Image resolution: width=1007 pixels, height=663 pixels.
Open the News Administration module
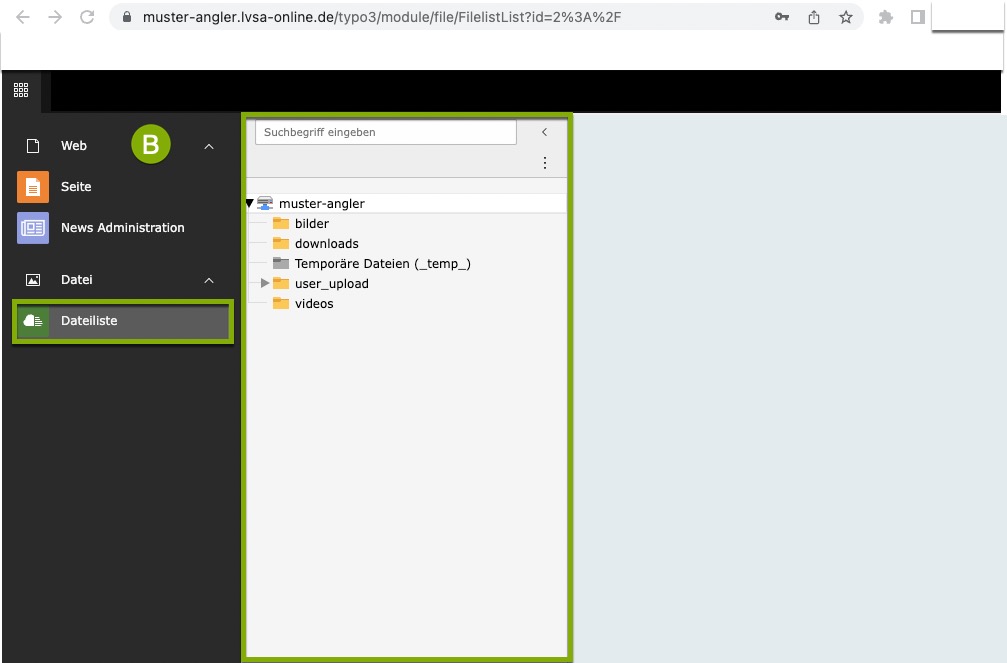122,228
